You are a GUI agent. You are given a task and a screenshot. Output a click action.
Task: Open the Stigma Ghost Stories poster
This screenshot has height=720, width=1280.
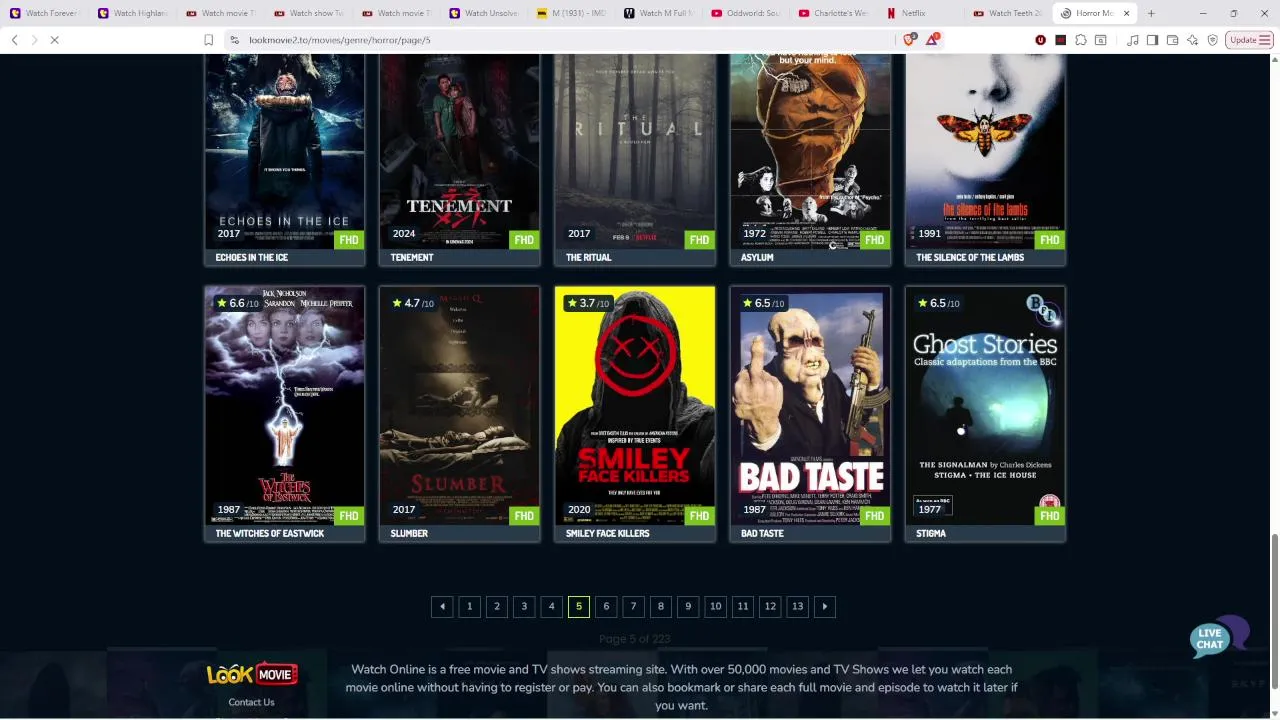[x=985, y=406]
